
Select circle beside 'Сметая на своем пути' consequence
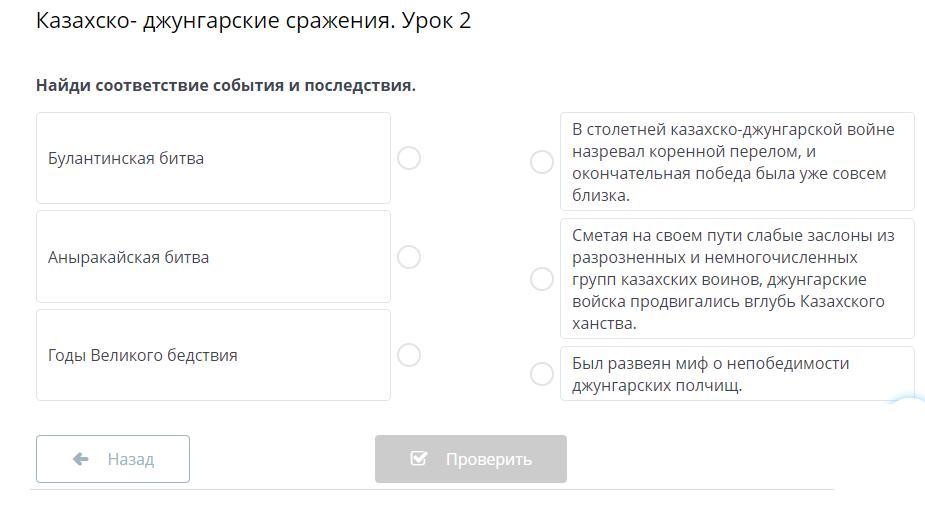click(x=542, y=279)
